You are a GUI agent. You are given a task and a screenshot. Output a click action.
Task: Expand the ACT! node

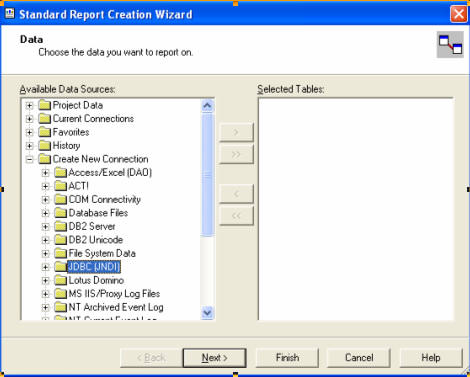point(45,186)
